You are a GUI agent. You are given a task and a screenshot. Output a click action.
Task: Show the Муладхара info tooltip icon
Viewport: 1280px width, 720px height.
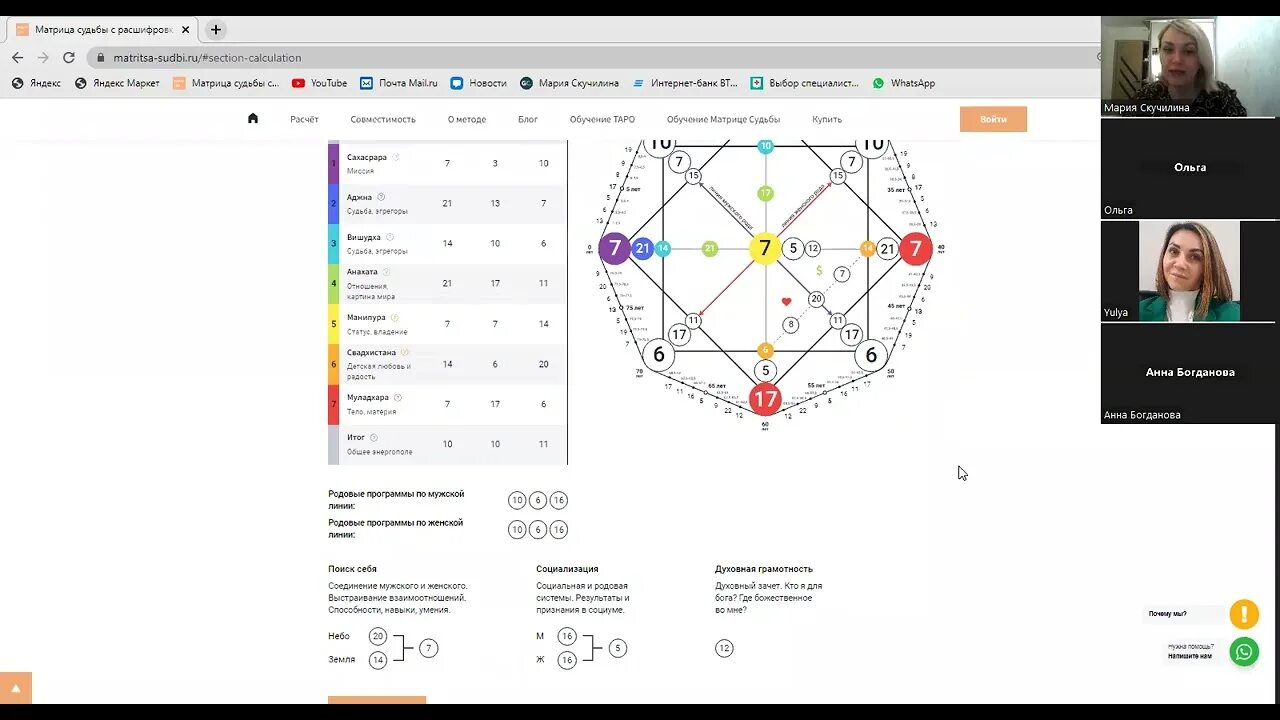pos(398,397)
